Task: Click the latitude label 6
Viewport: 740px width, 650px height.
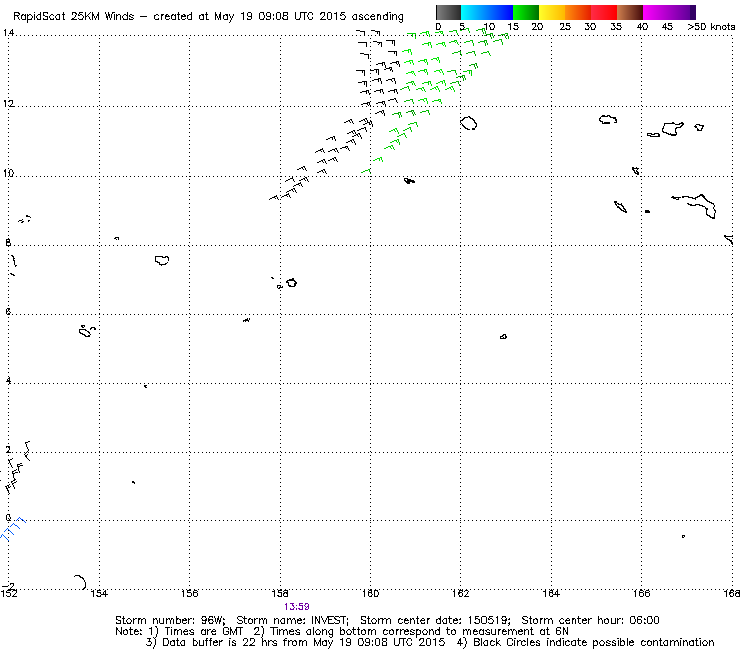Action: [8, 311]
